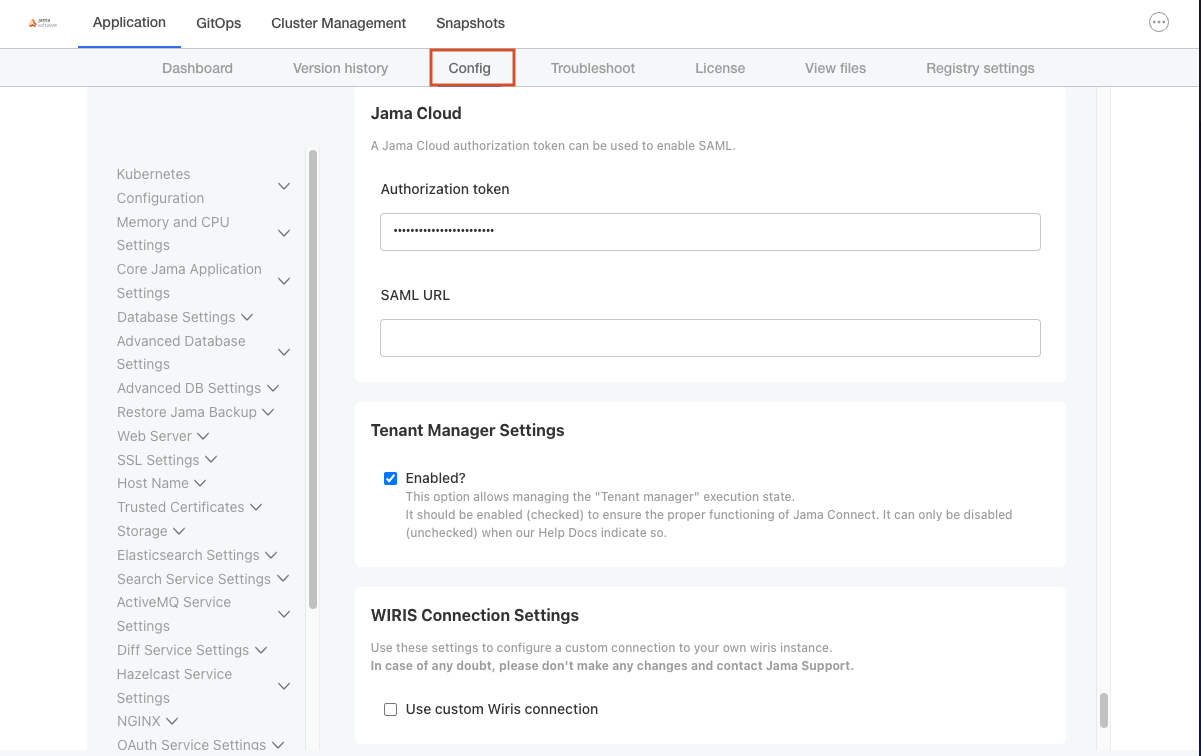Check Use custom Wiris connection
The height and width of the screenshot is (756, 1201).
(x=391, y=709)
